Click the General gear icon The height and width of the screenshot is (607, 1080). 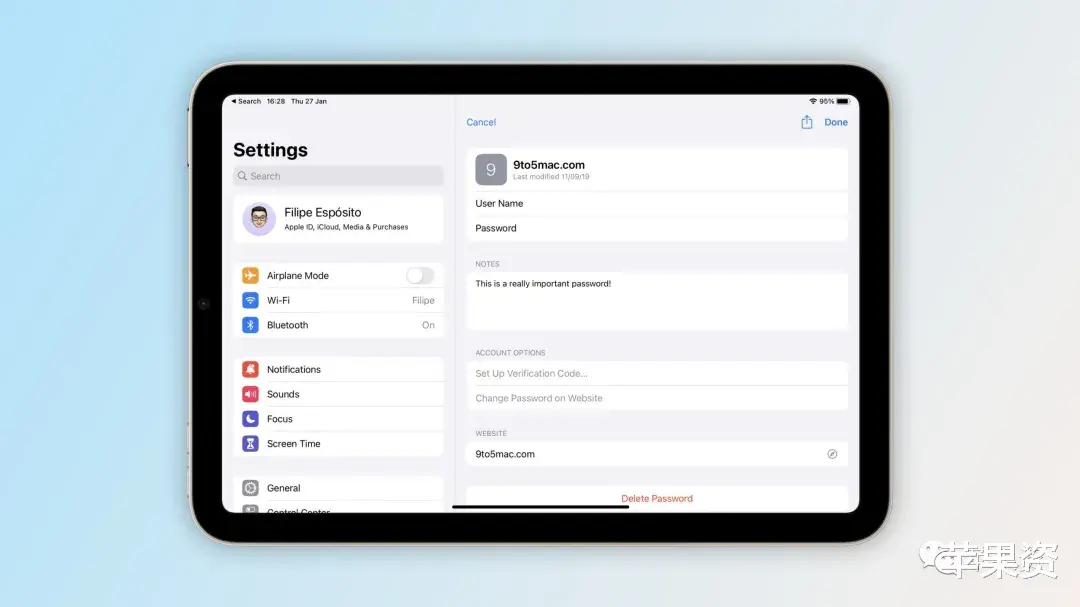tap(249, 487)
